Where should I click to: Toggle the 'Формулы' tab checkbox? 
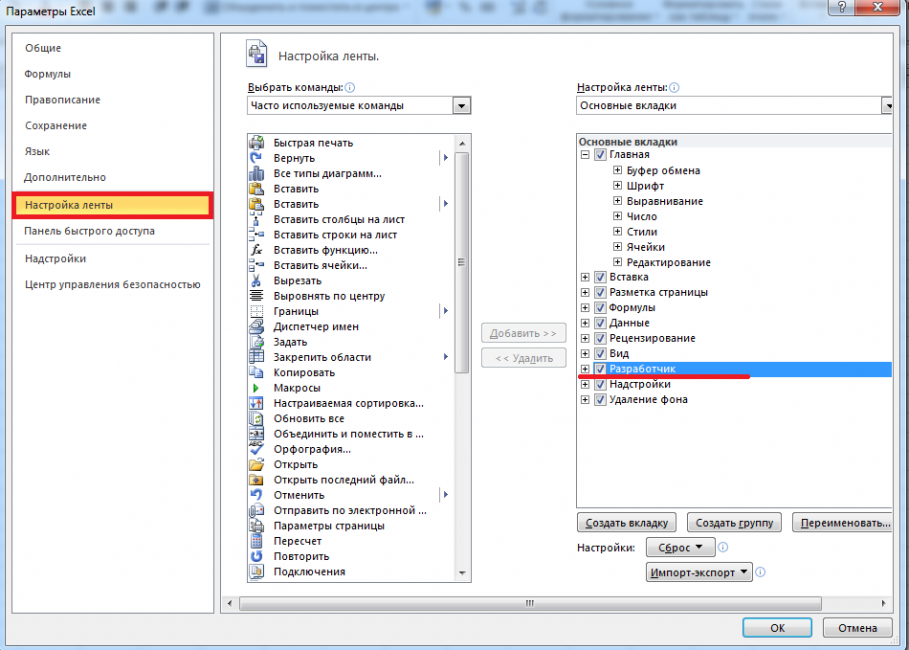pos(600,307)
